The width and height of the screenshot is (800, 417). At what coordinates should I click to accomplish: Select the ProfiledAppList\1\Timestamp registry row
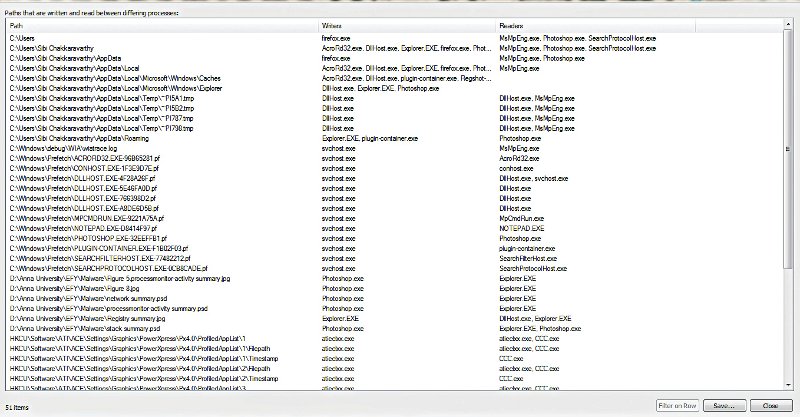click(394, 358)
